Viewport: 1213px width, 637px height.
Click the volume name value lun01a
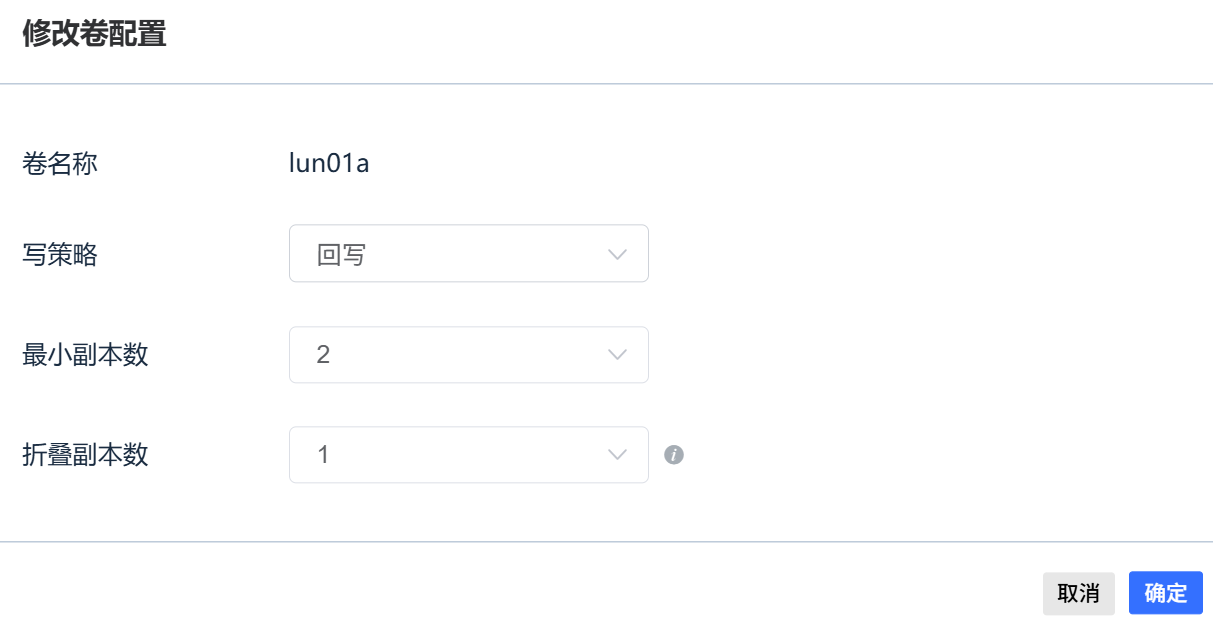click(329, 164)
